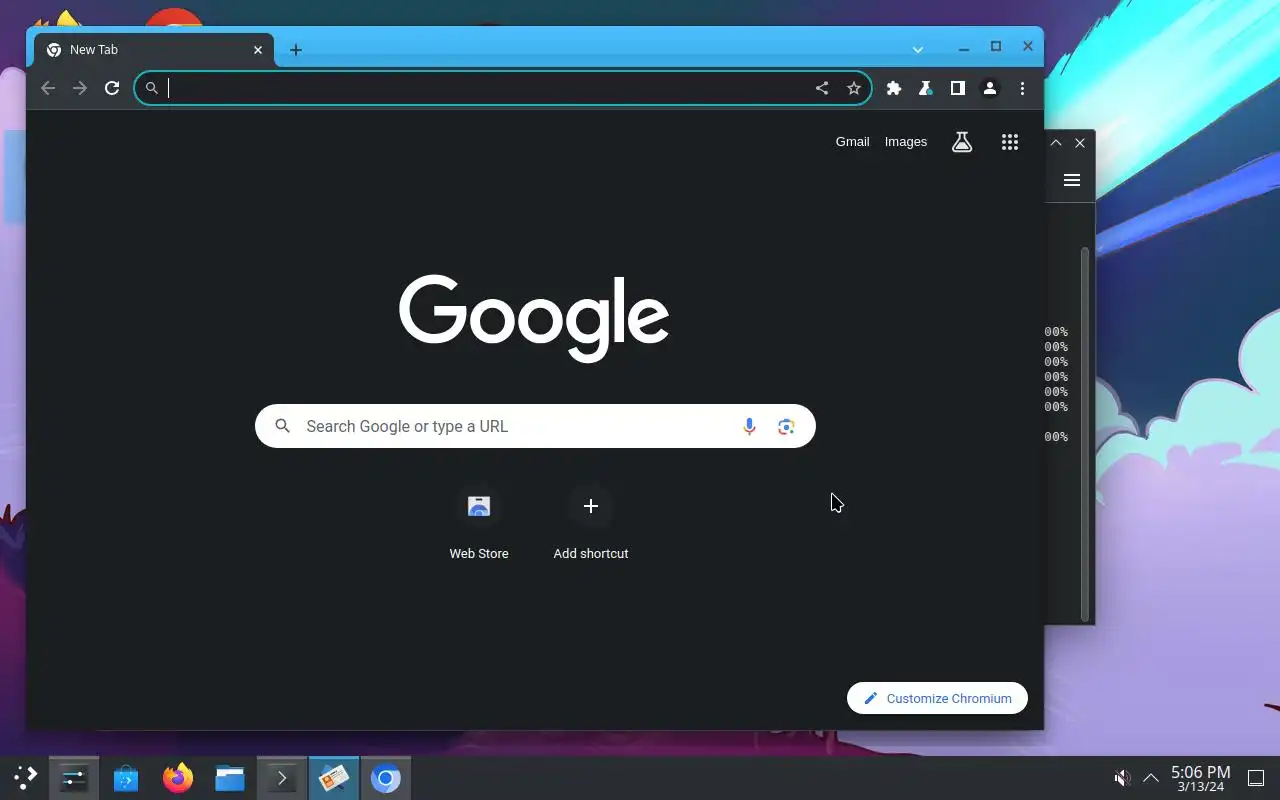Reload the page in Chromium

[x=112, y=88]
